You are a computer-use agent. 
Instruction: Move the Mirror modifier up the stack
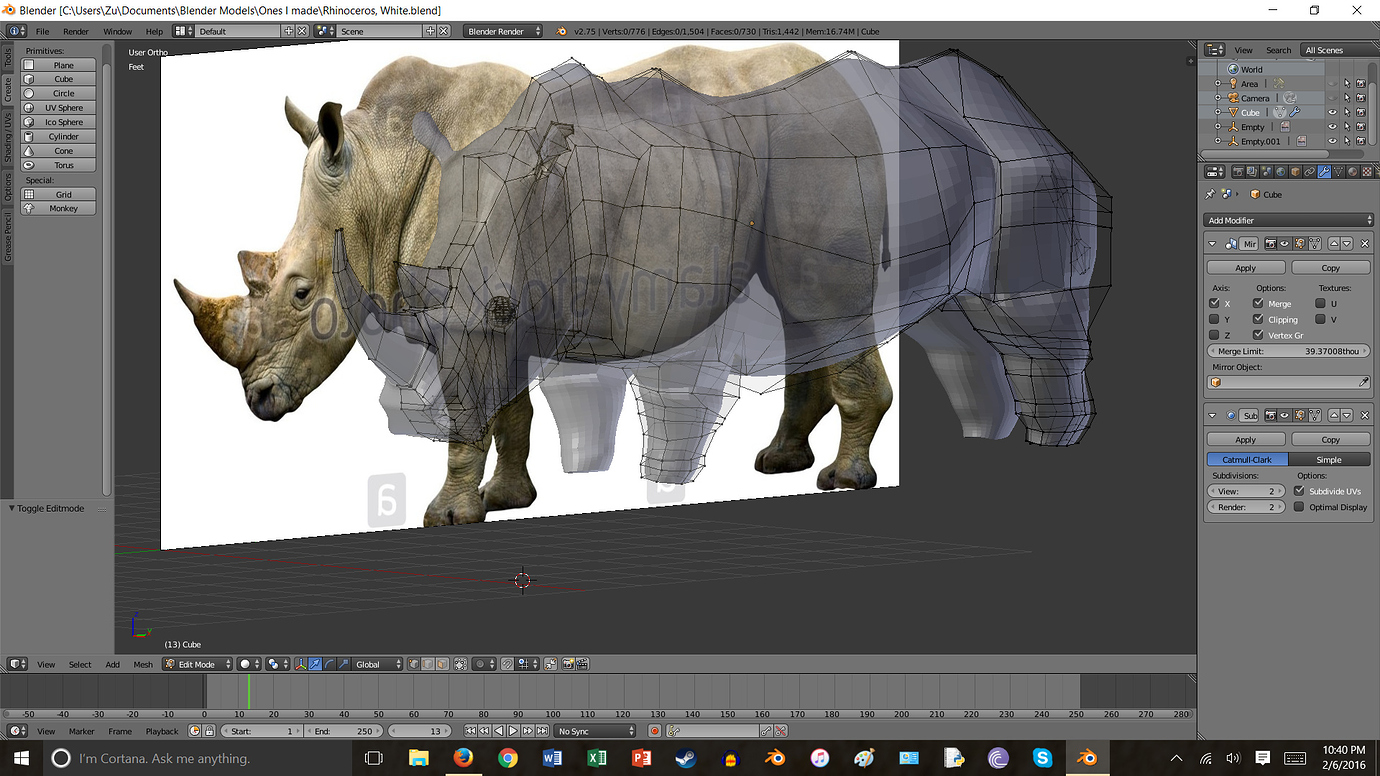(x=1333, y=244)
